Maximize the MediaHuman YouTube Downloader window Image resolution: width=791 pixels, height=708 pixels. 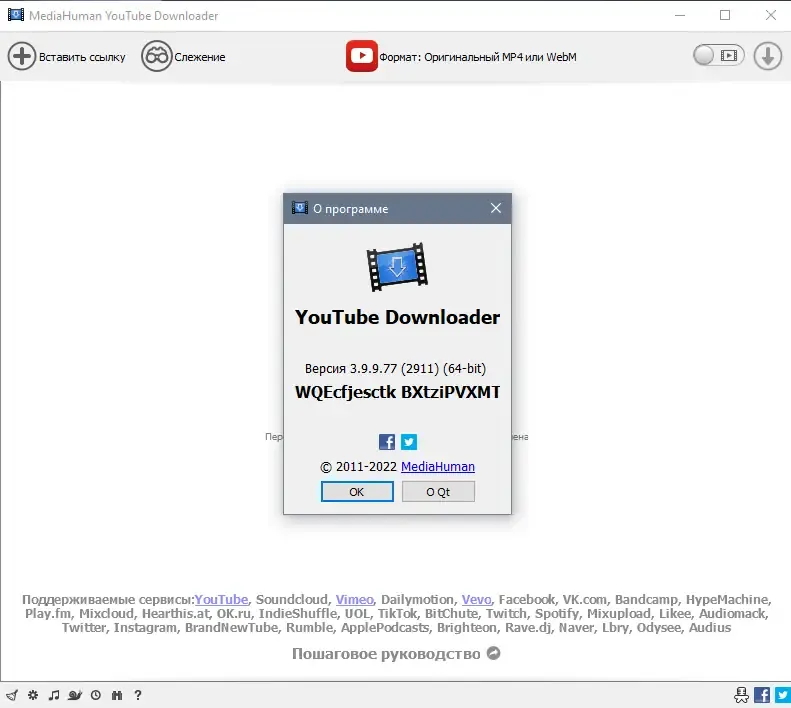[725, 15]
